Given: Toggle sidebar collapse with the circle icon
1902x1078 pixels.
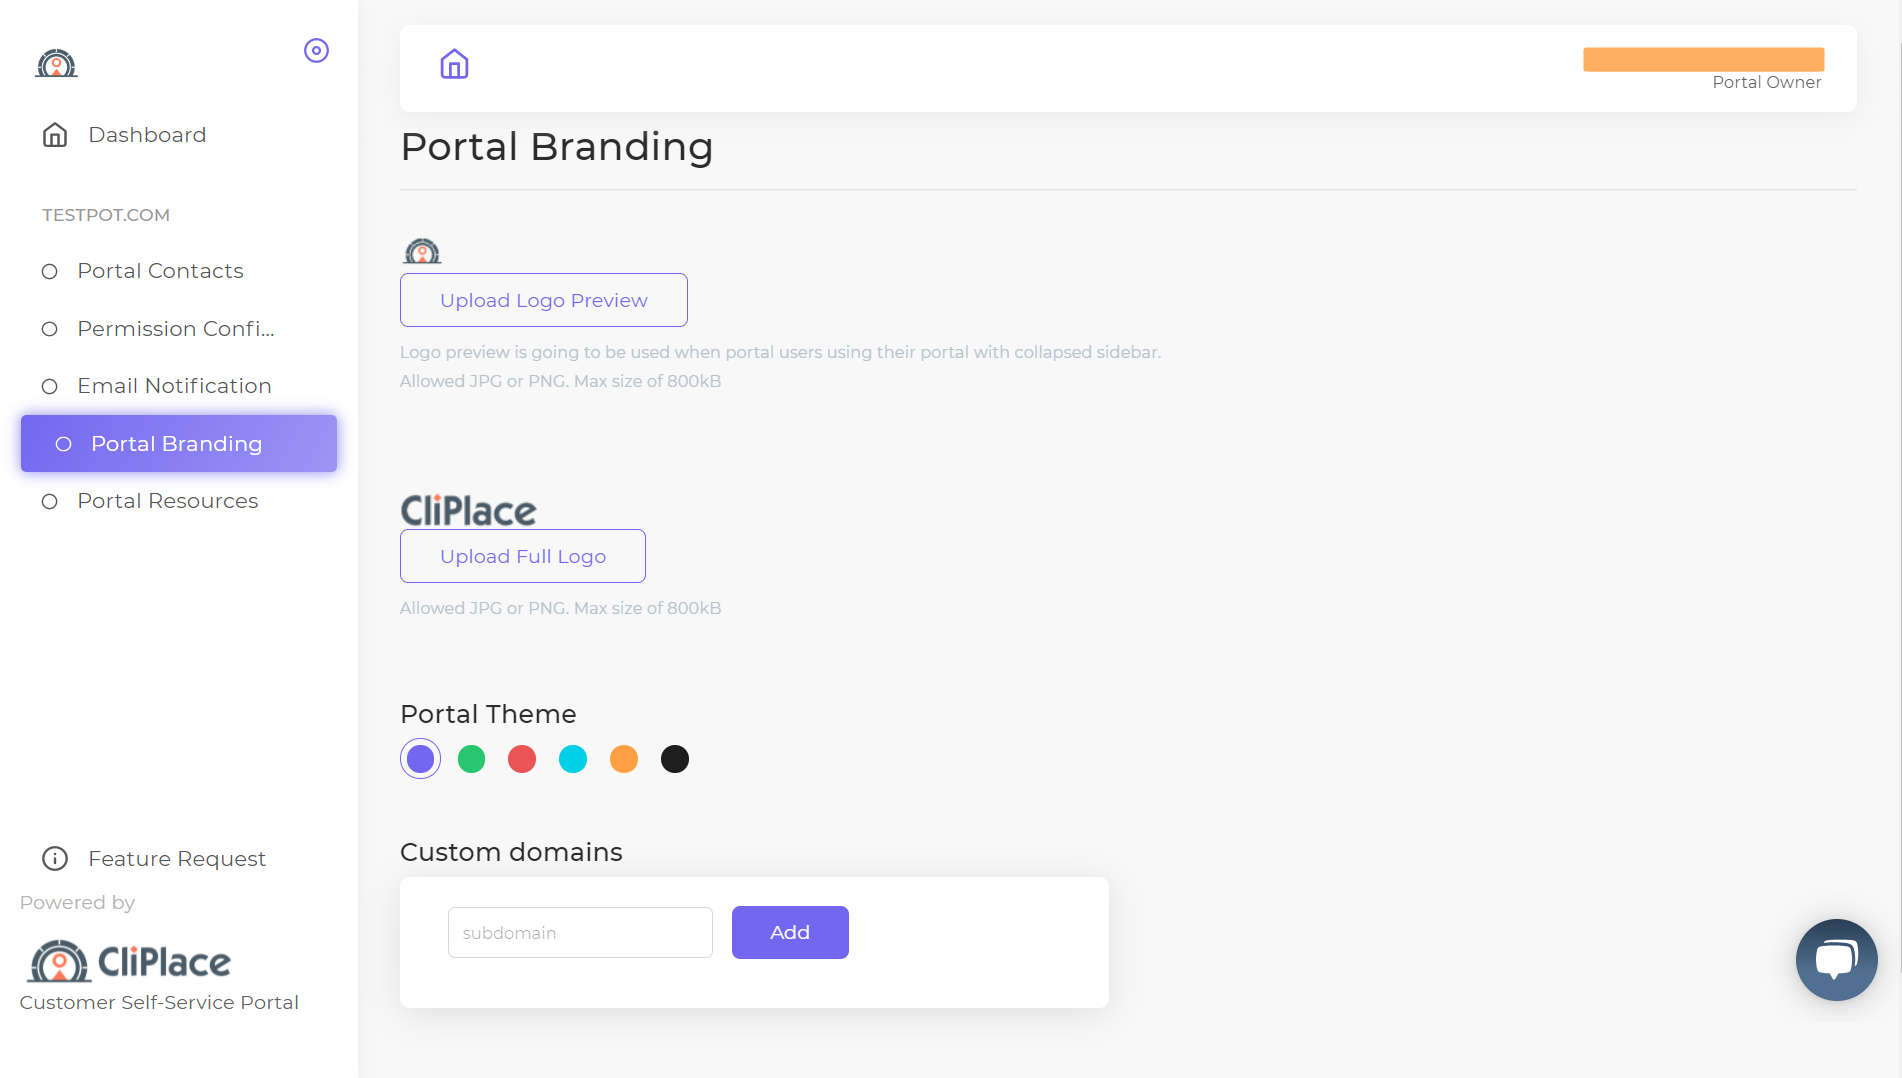Looking at the screenshot, I should point(316,51).
